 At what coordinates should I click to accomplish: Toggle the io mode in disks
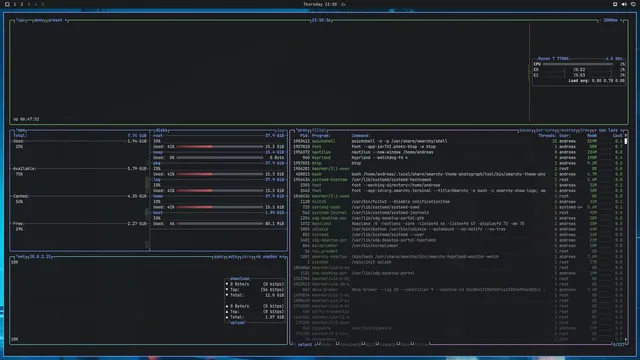(x=280, y=131)
